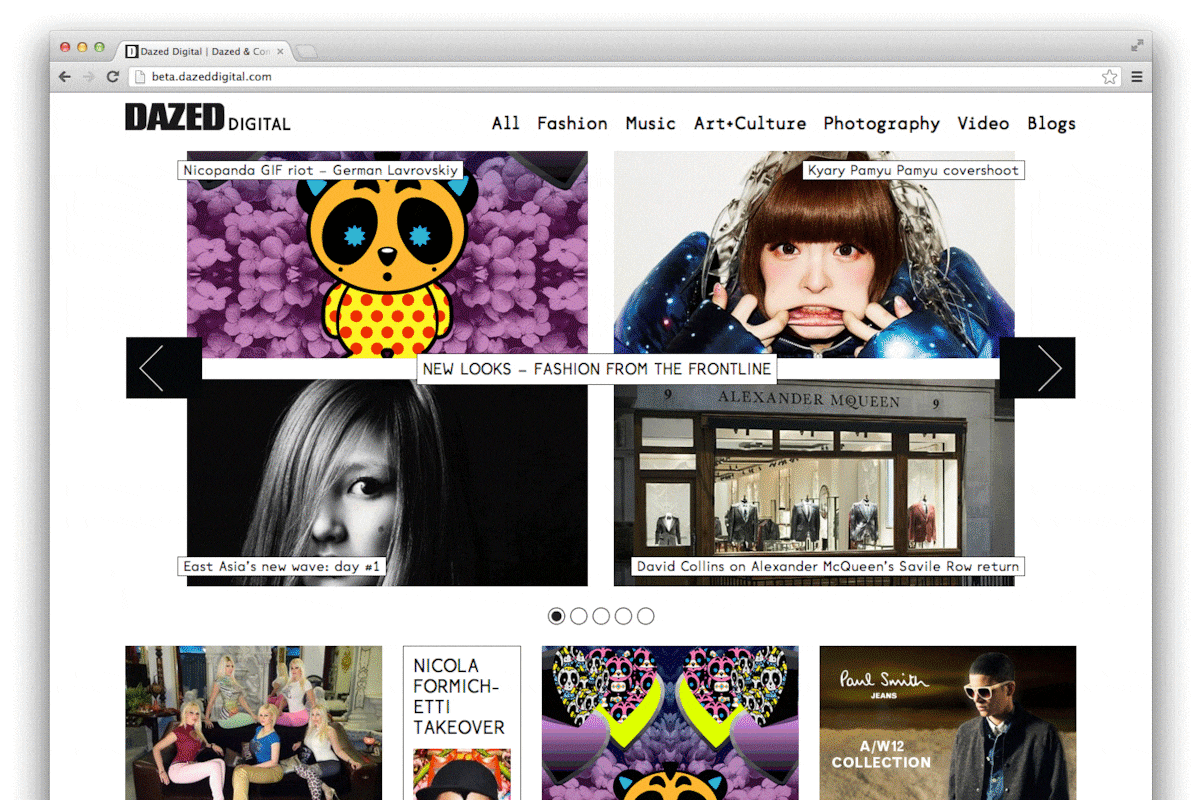Open the Alexander McQueen storefront photo

tap(814, 482)
